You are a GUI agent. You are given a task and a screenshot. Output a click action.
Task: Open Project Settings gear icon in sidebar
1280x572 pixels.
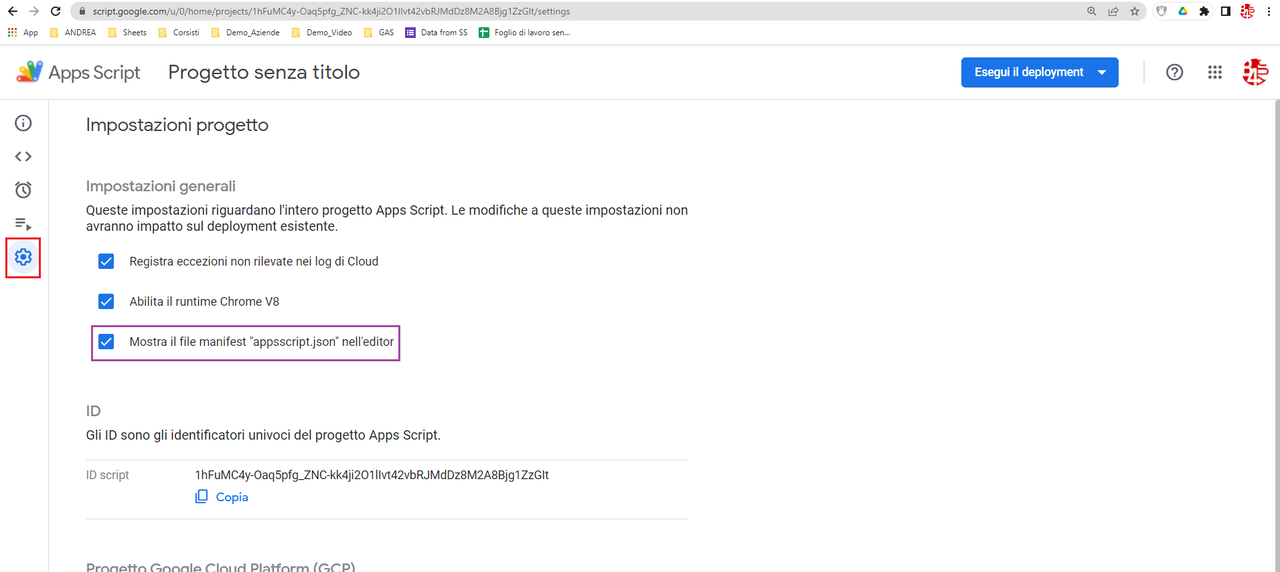23,258
